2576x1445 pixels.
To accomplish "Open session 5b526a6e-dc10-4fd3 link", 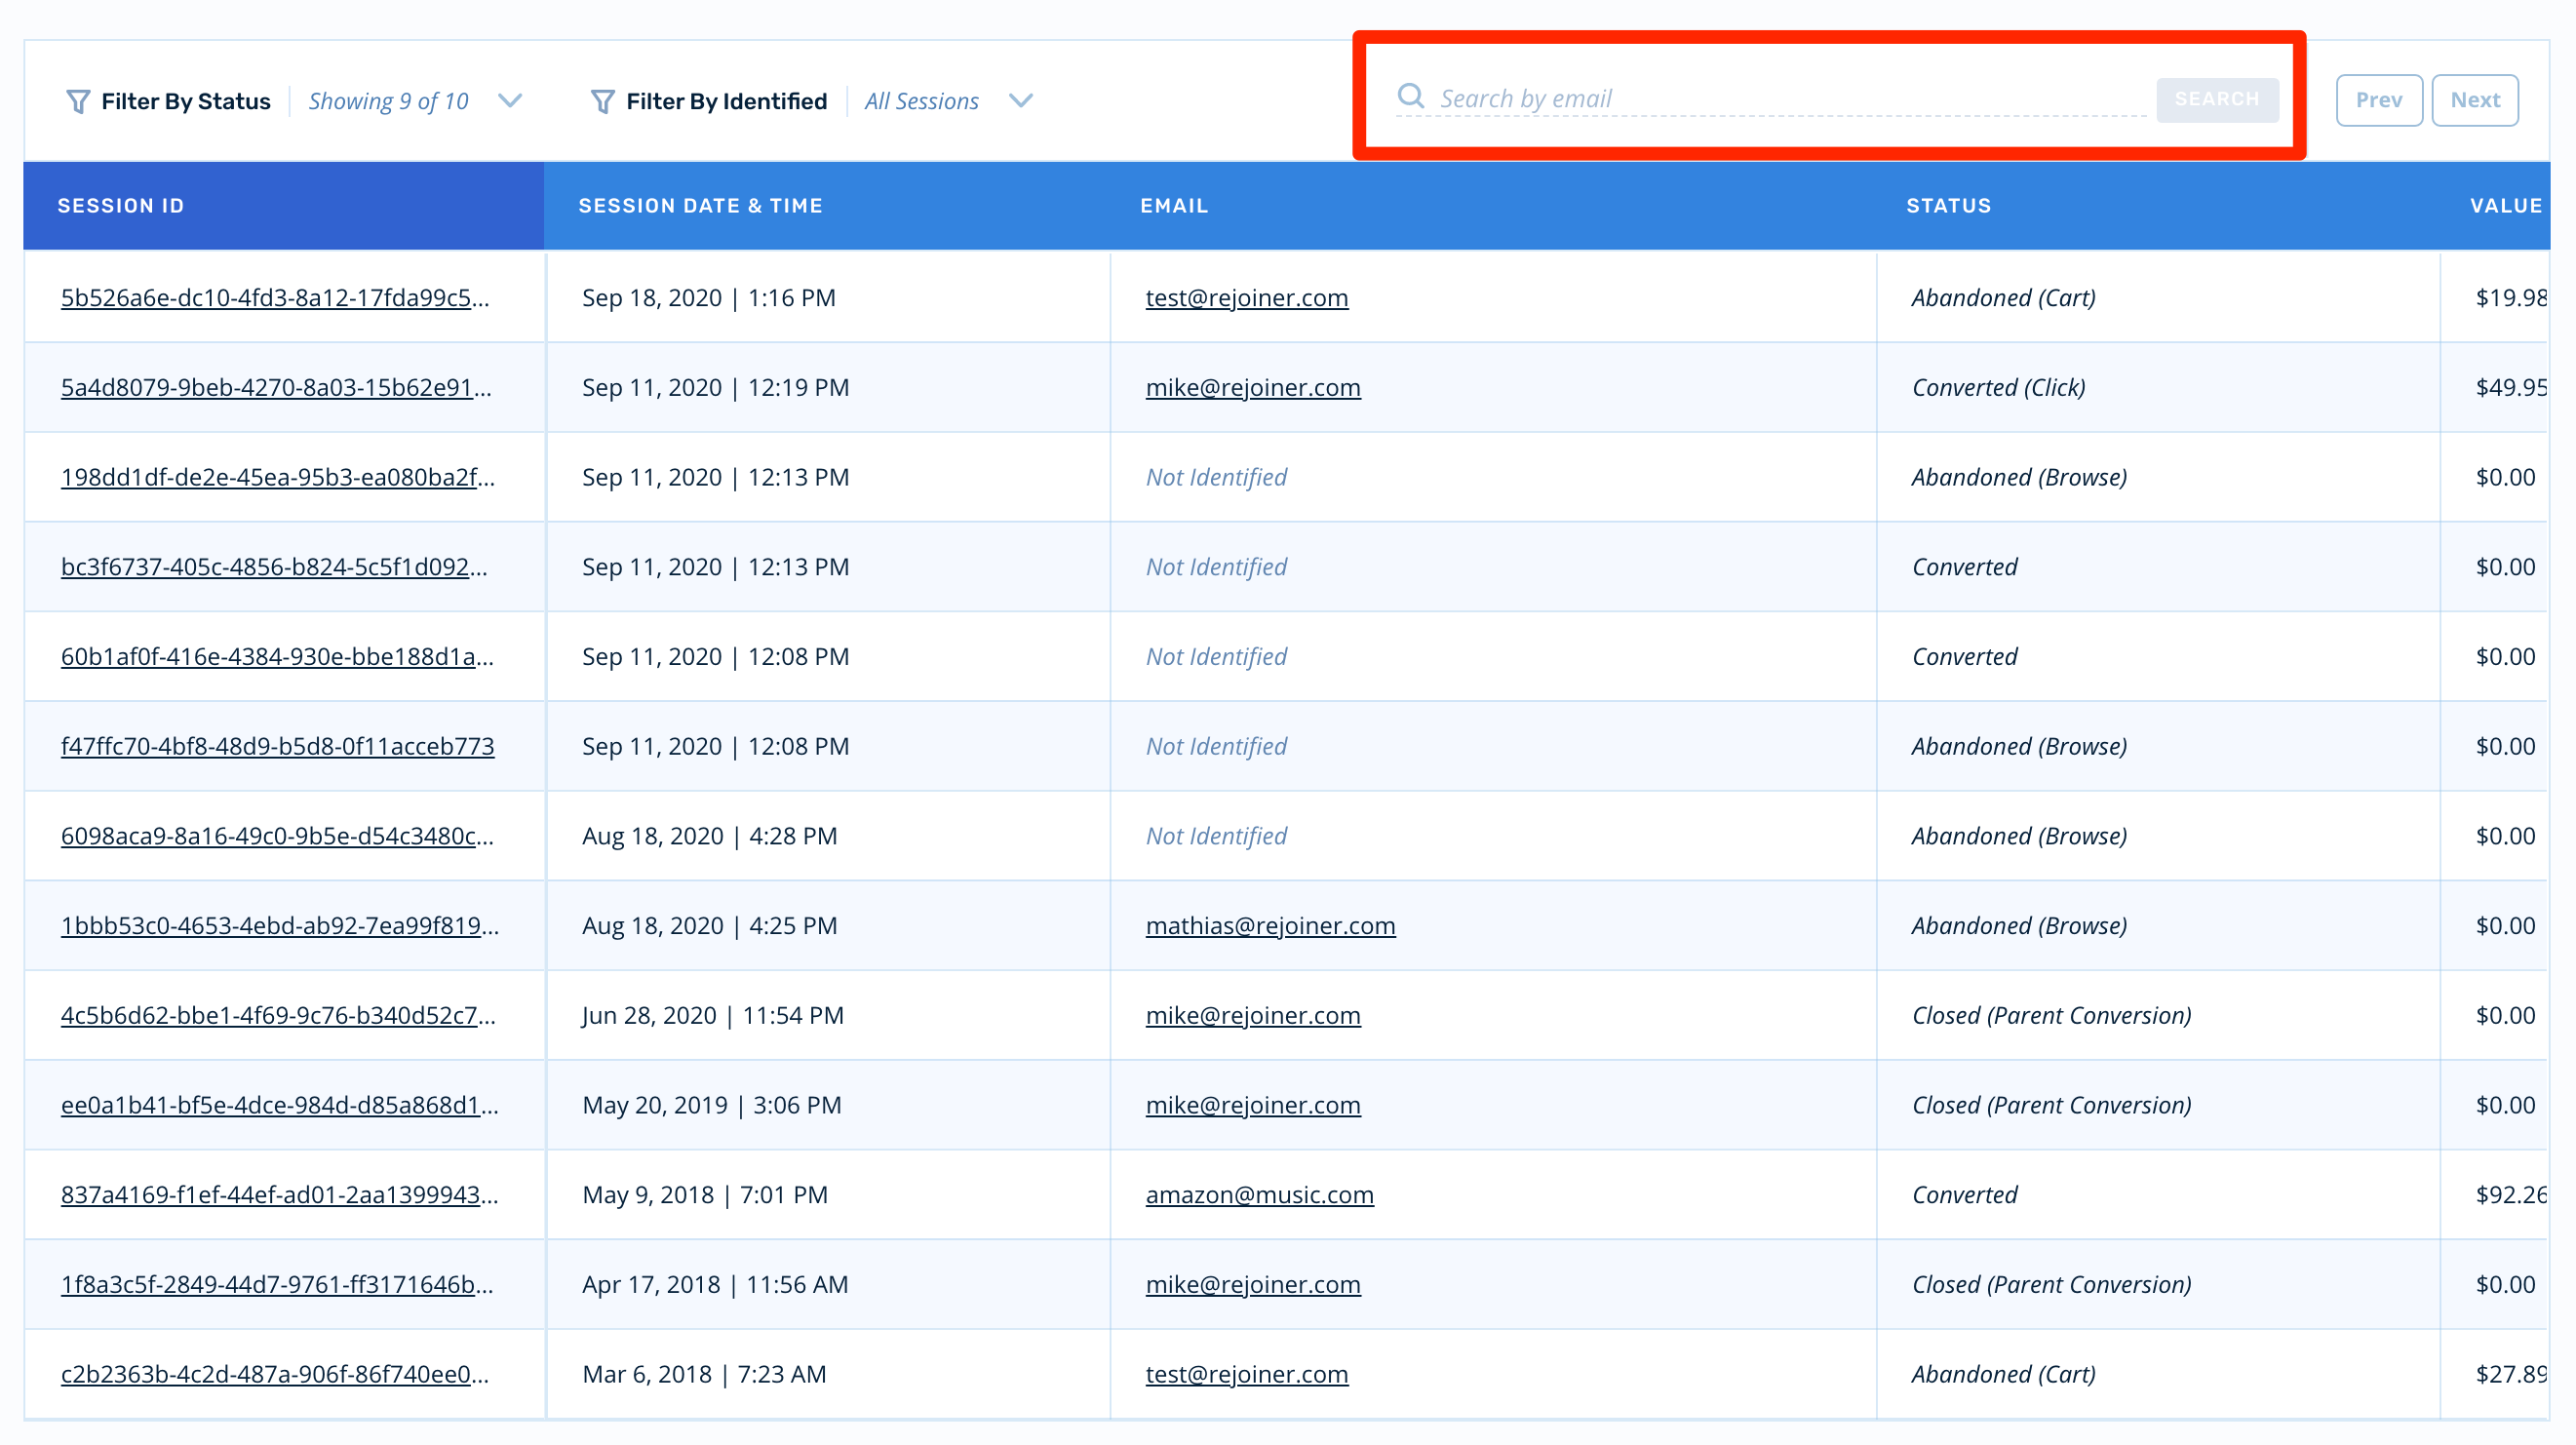I will click(275, 298).
